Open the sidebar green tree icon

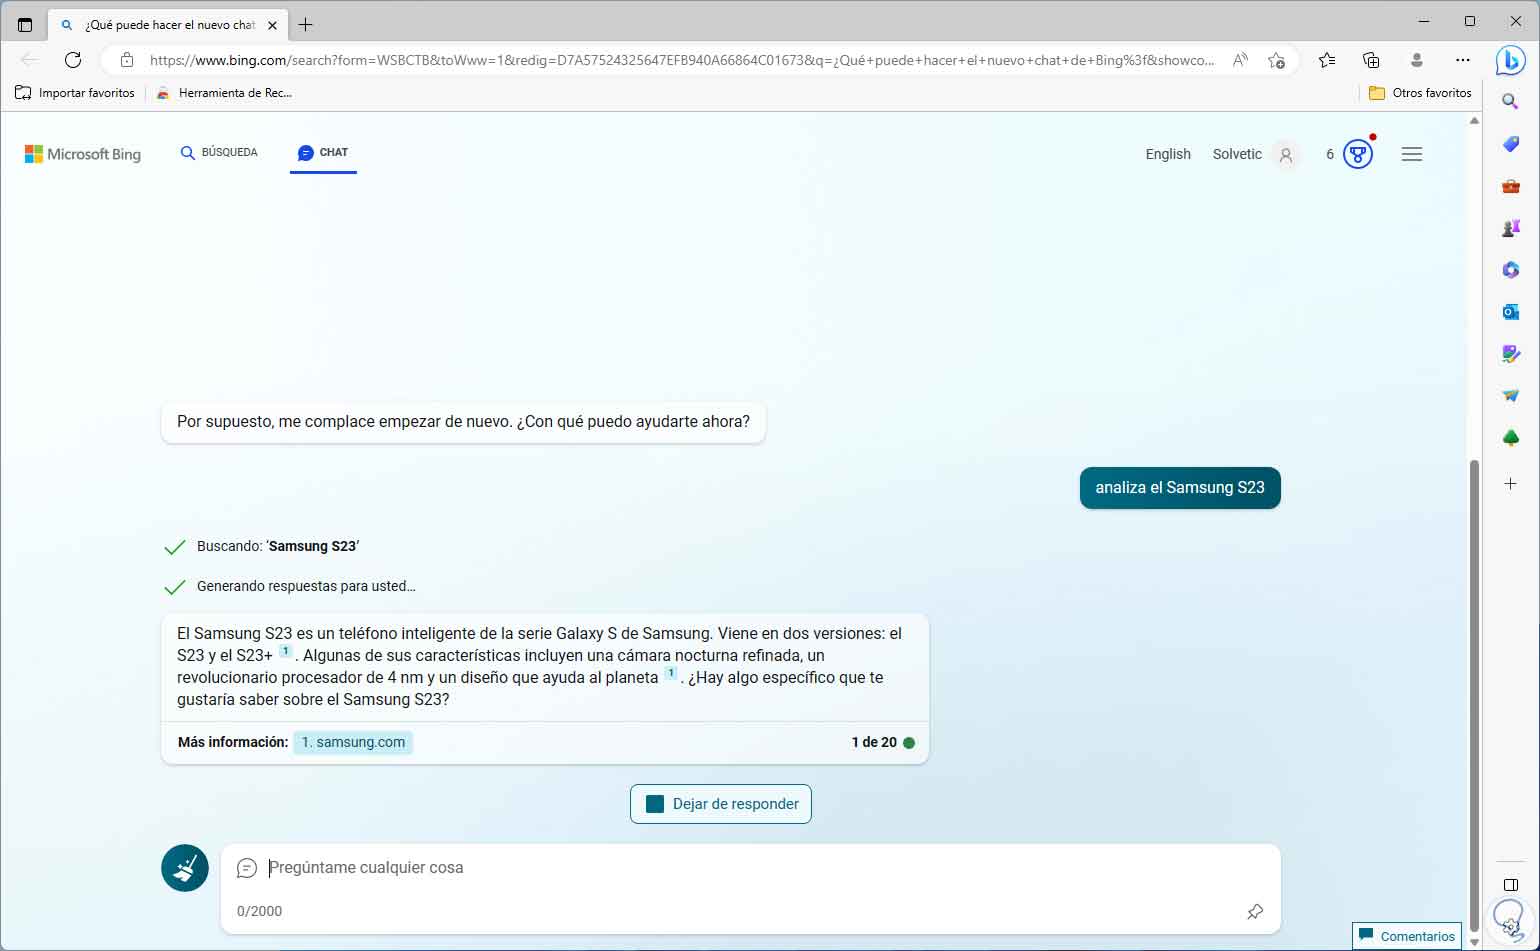tap(1510, 438)
